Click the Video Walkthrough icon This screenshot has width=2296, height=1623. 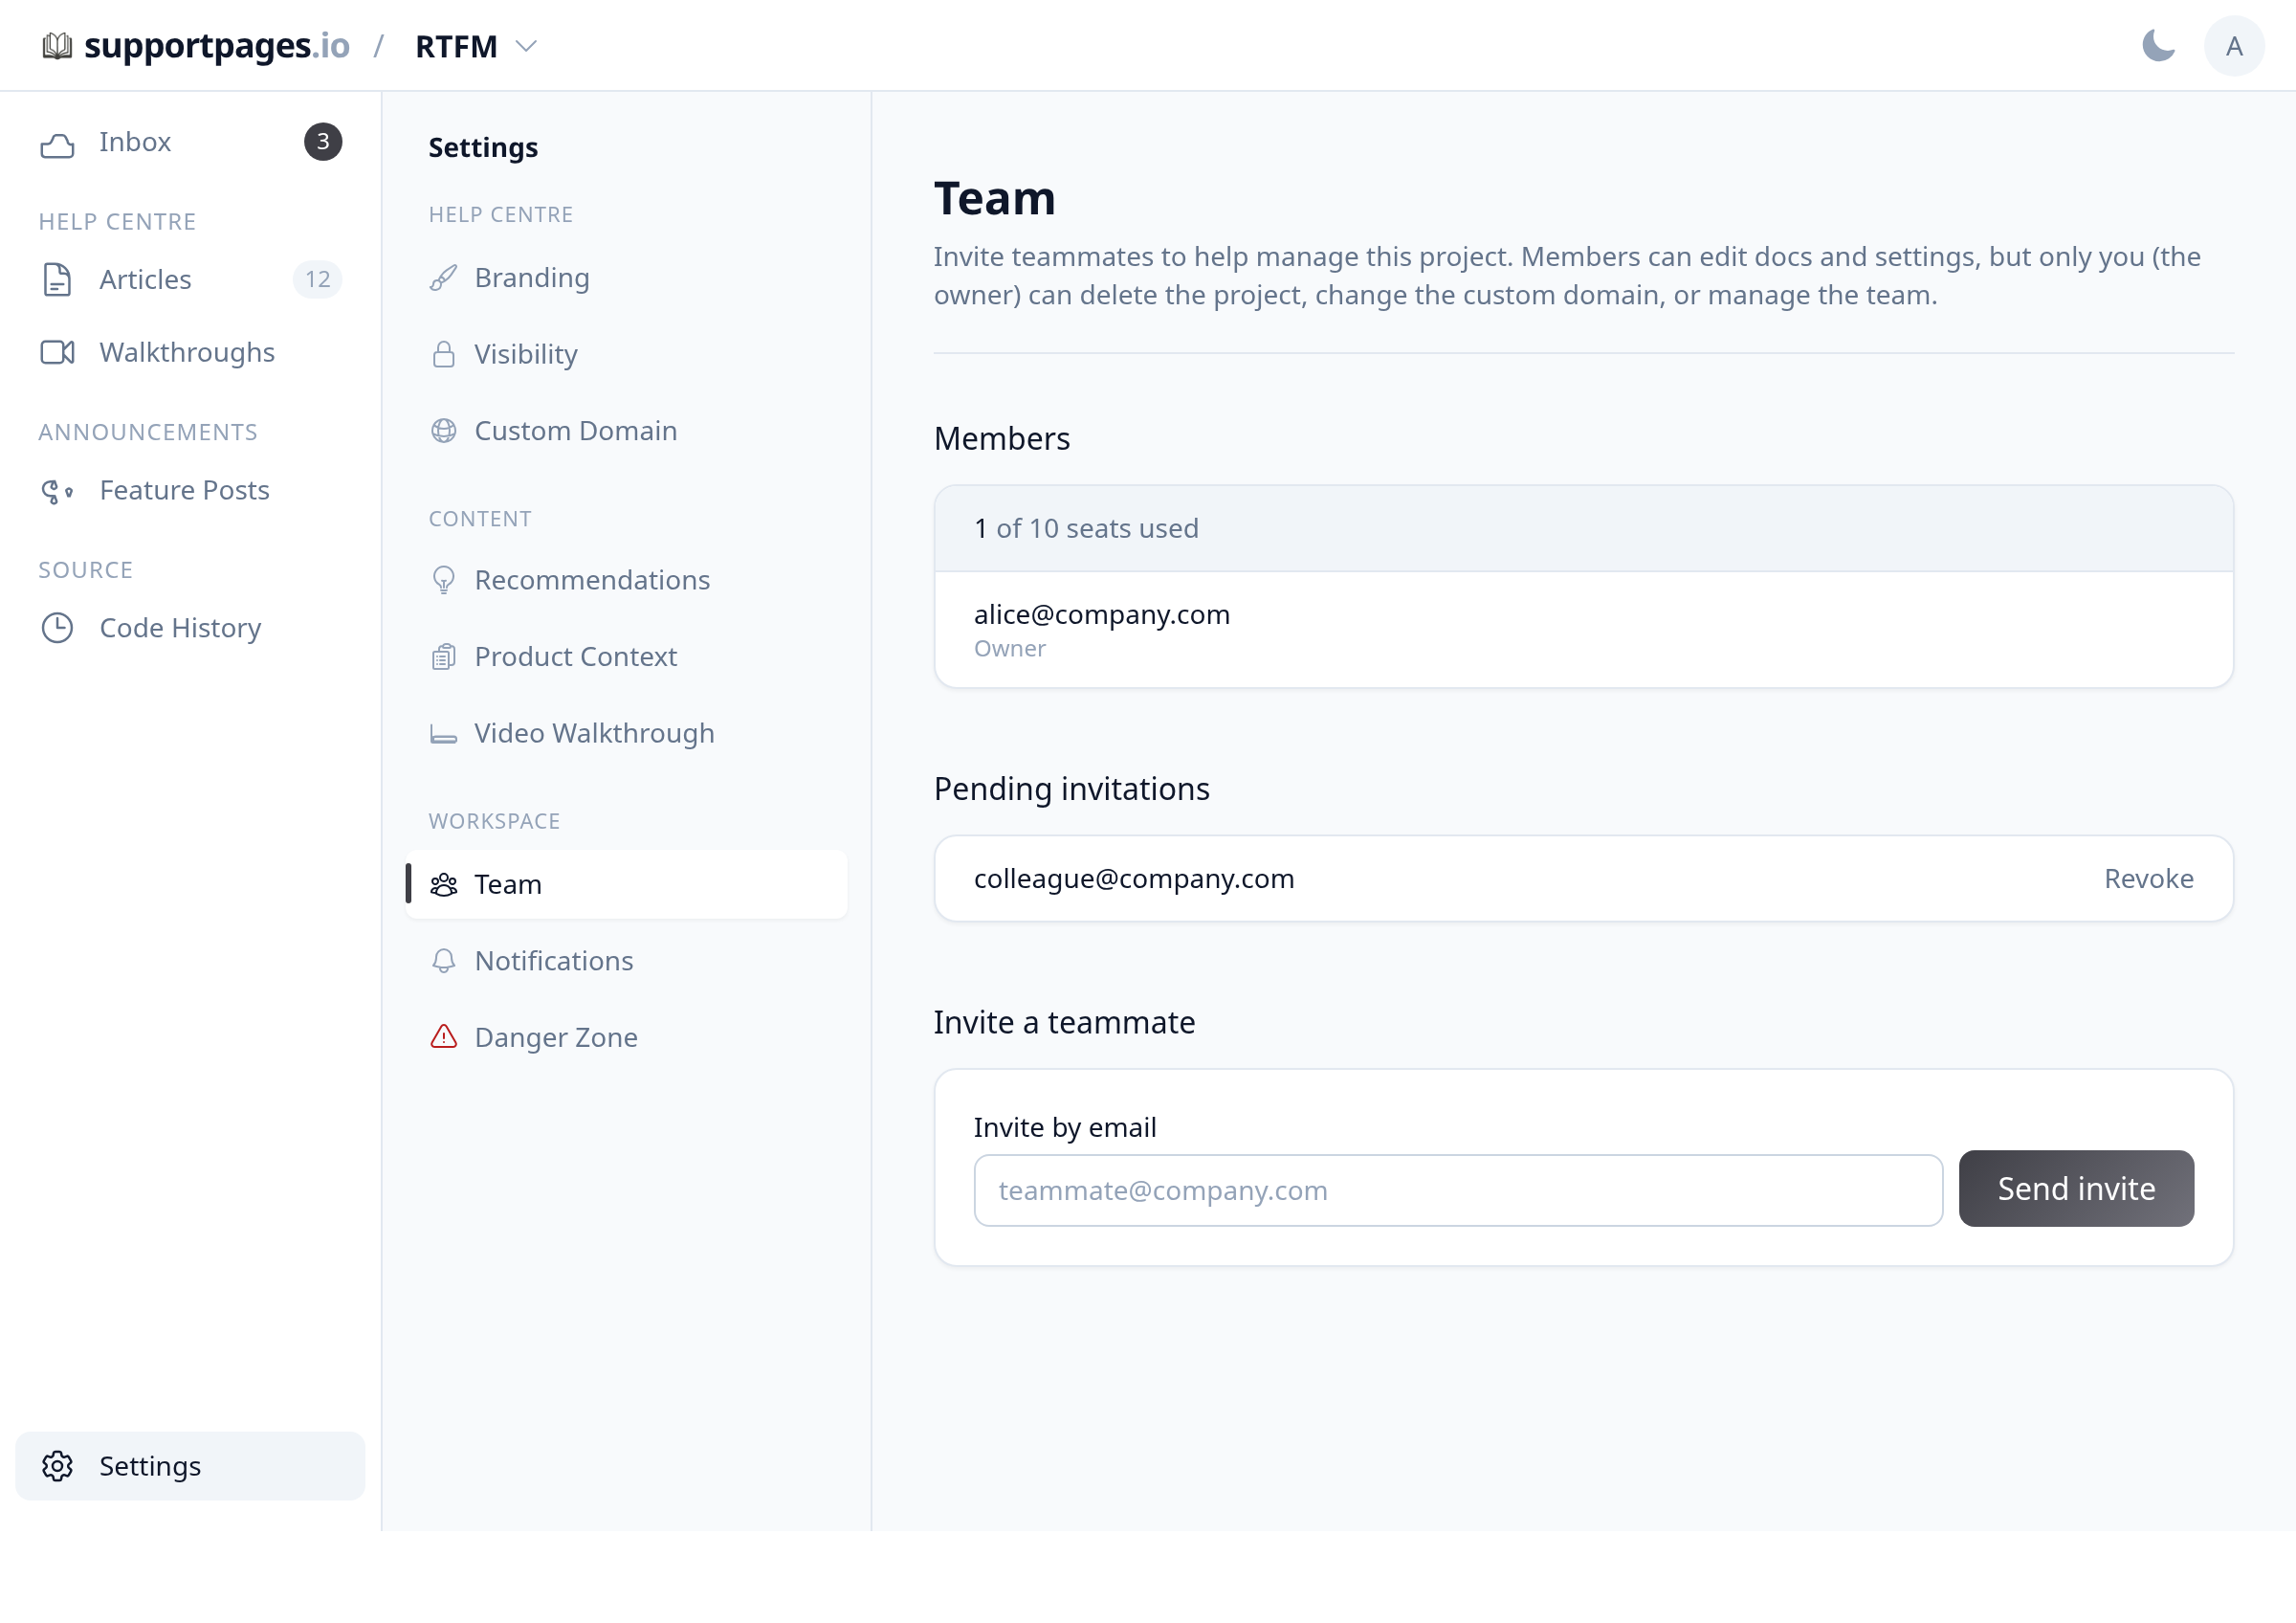pos(444,735)
